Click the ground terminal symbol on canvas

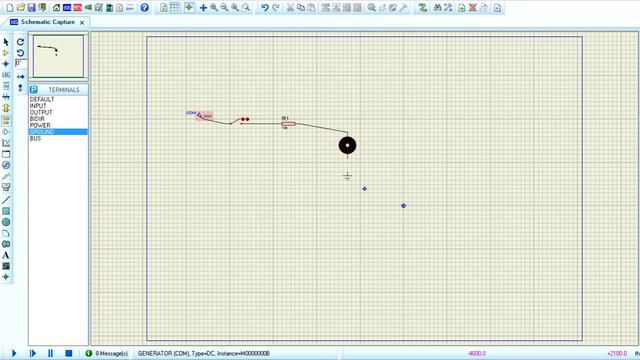pyautogui.click(x=347, y=176)
